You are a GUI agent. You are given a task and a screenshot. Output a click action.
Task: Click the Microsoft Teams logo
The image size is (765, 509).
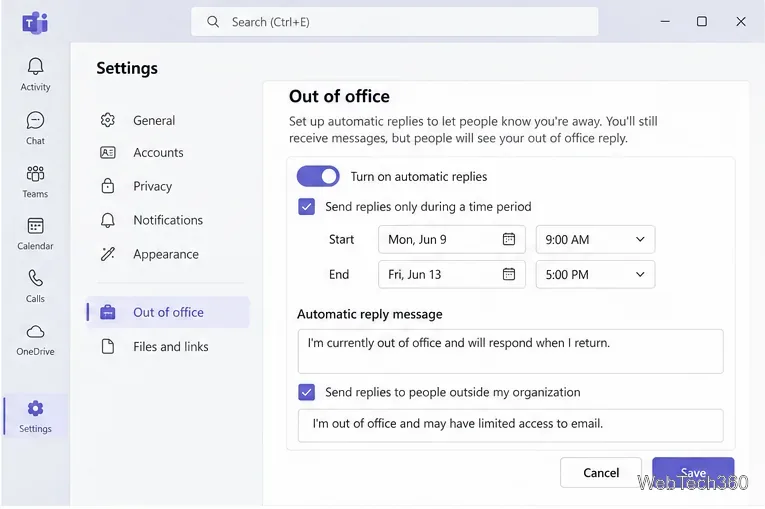(x=35, y=22)
